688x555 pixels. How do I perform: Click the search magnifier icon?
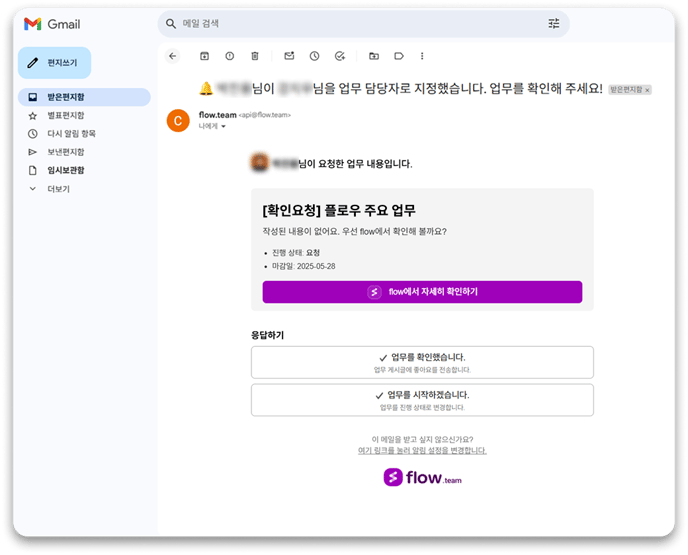point(171,24)
